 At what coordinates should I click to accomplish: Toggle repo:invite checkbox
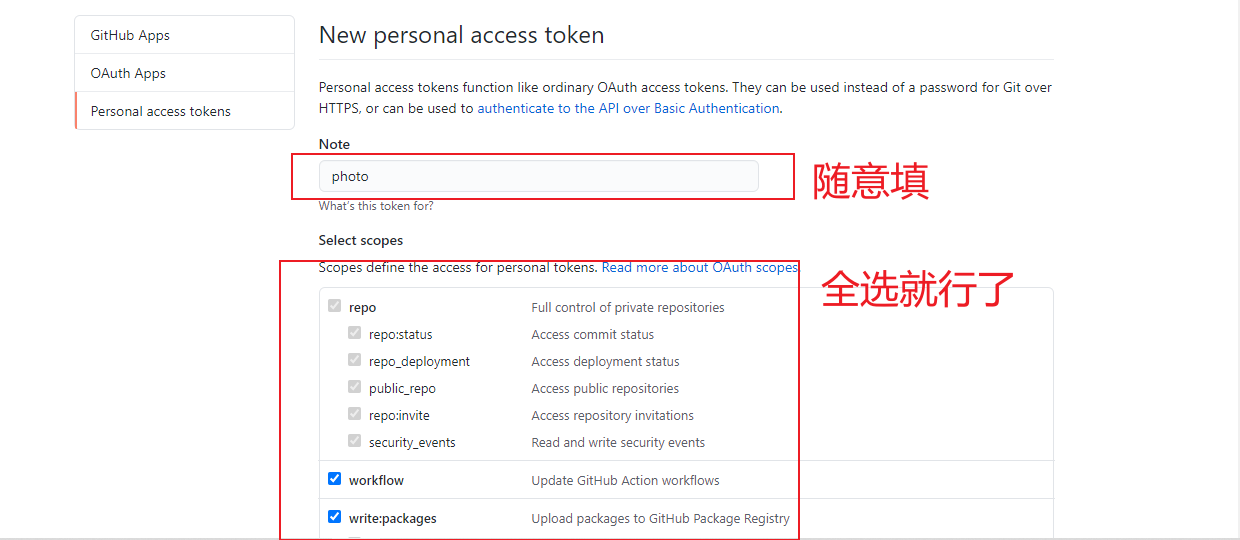355,414
